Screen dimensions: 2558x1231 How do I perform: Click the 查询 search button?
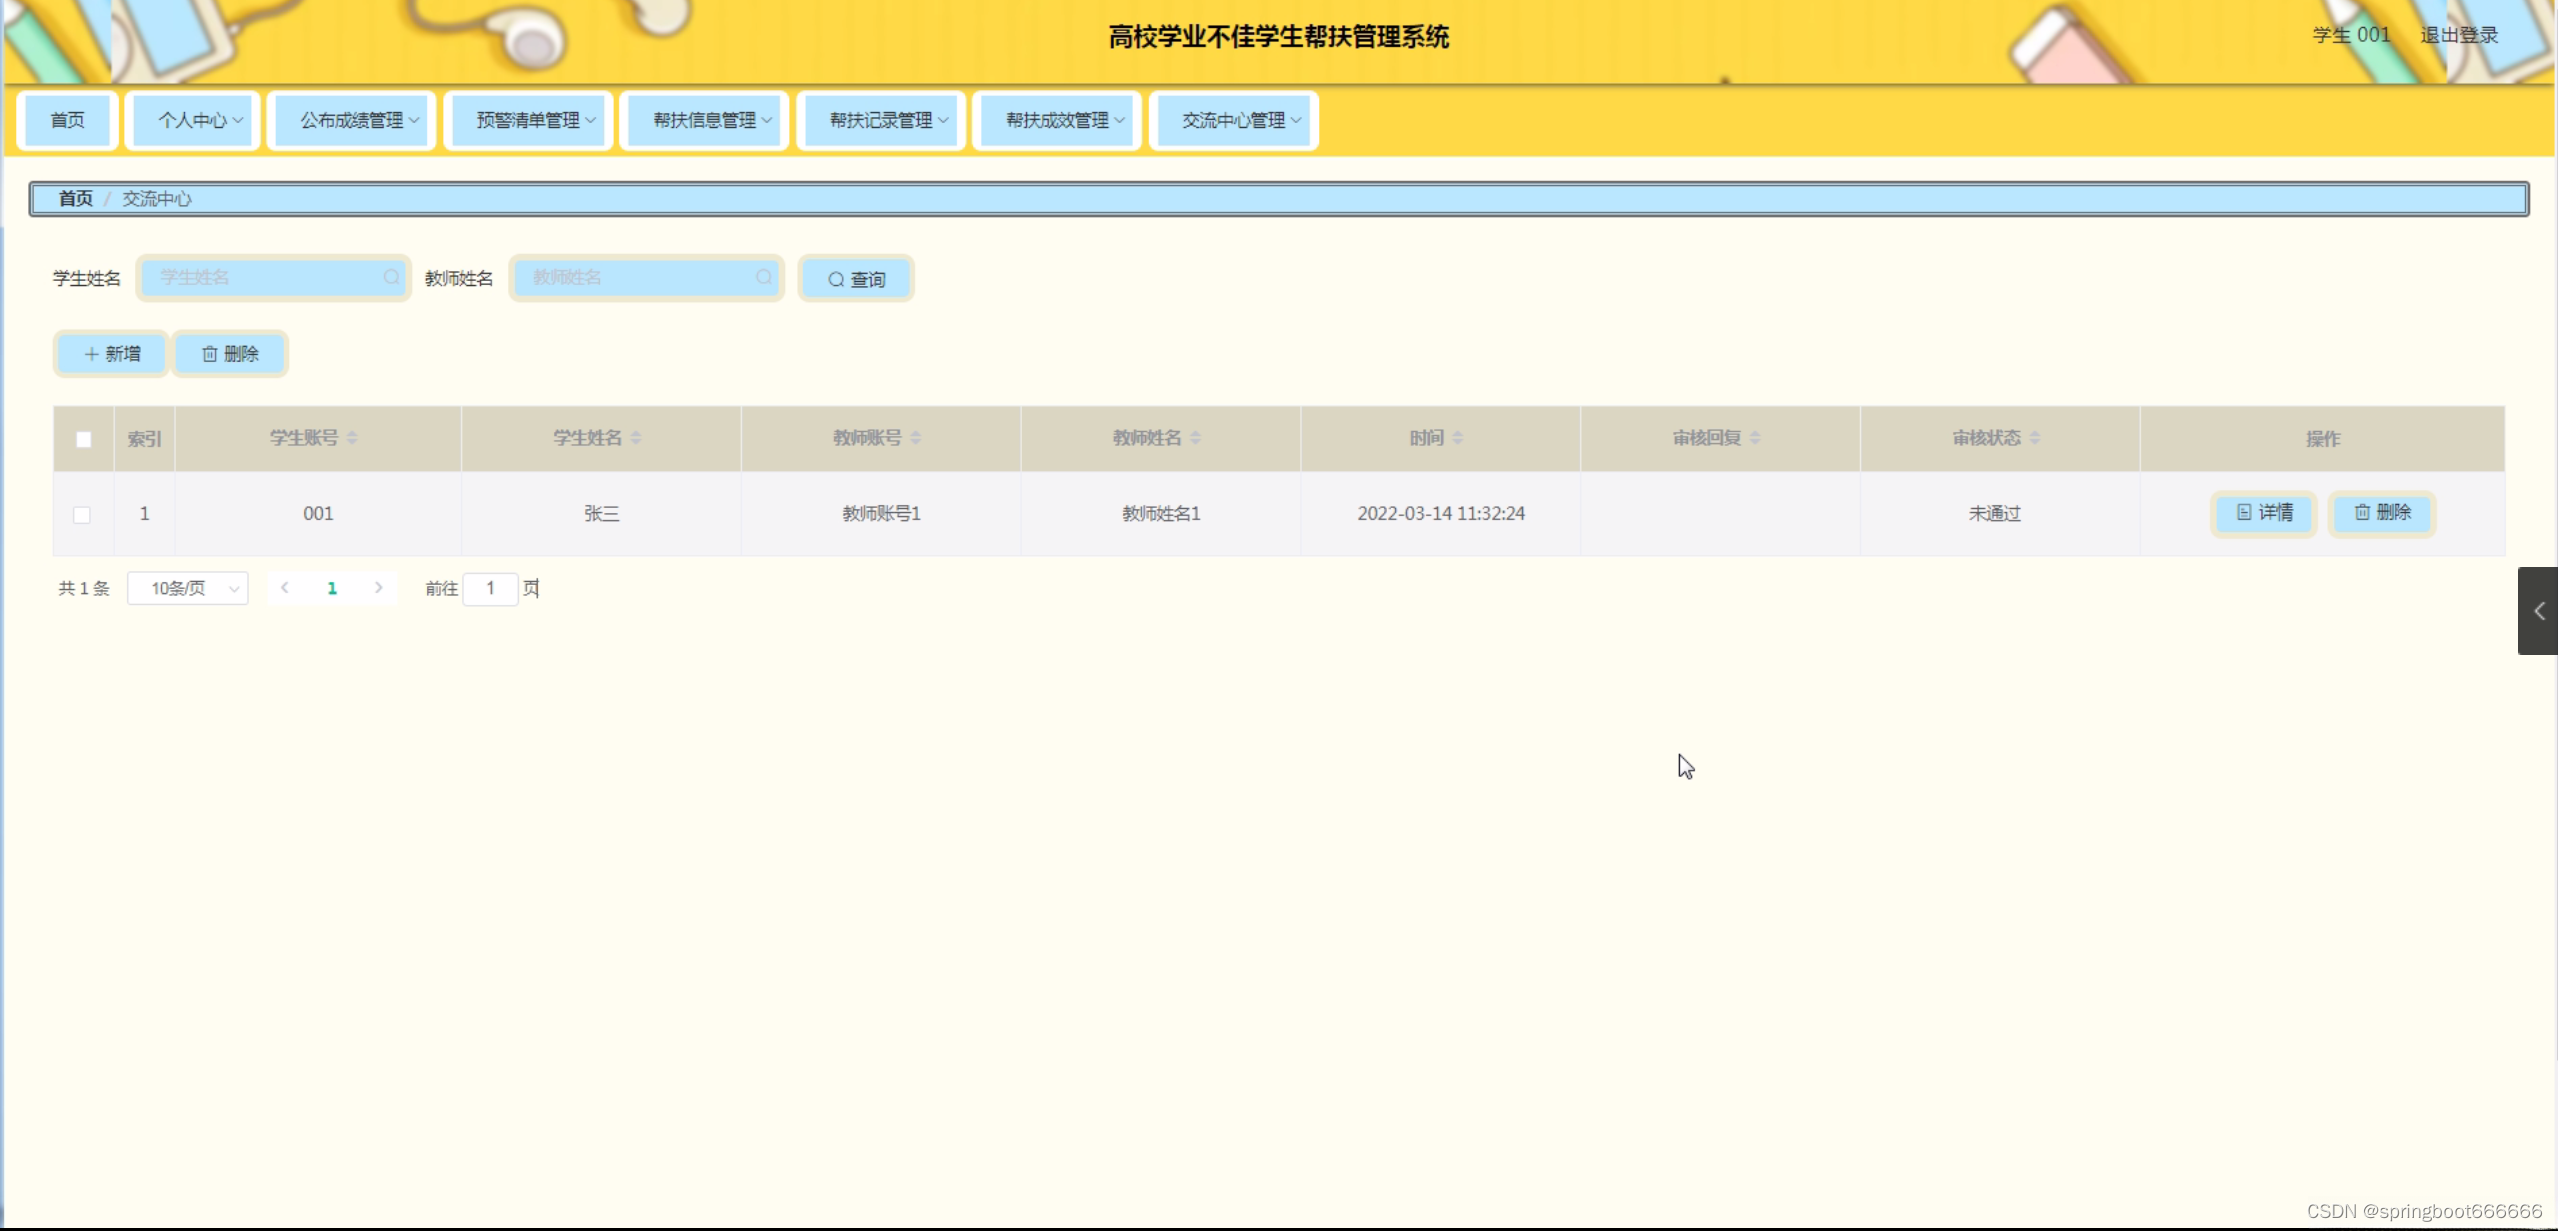(x=857, y=280)
